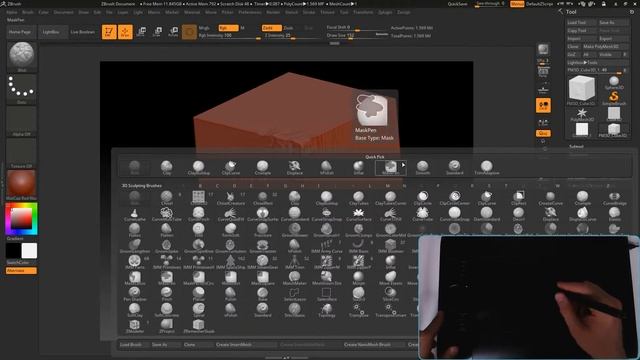Viewport: 640px width, 360px height.
Task: Select the TransposeSmart brush
Action: (390, 310)
